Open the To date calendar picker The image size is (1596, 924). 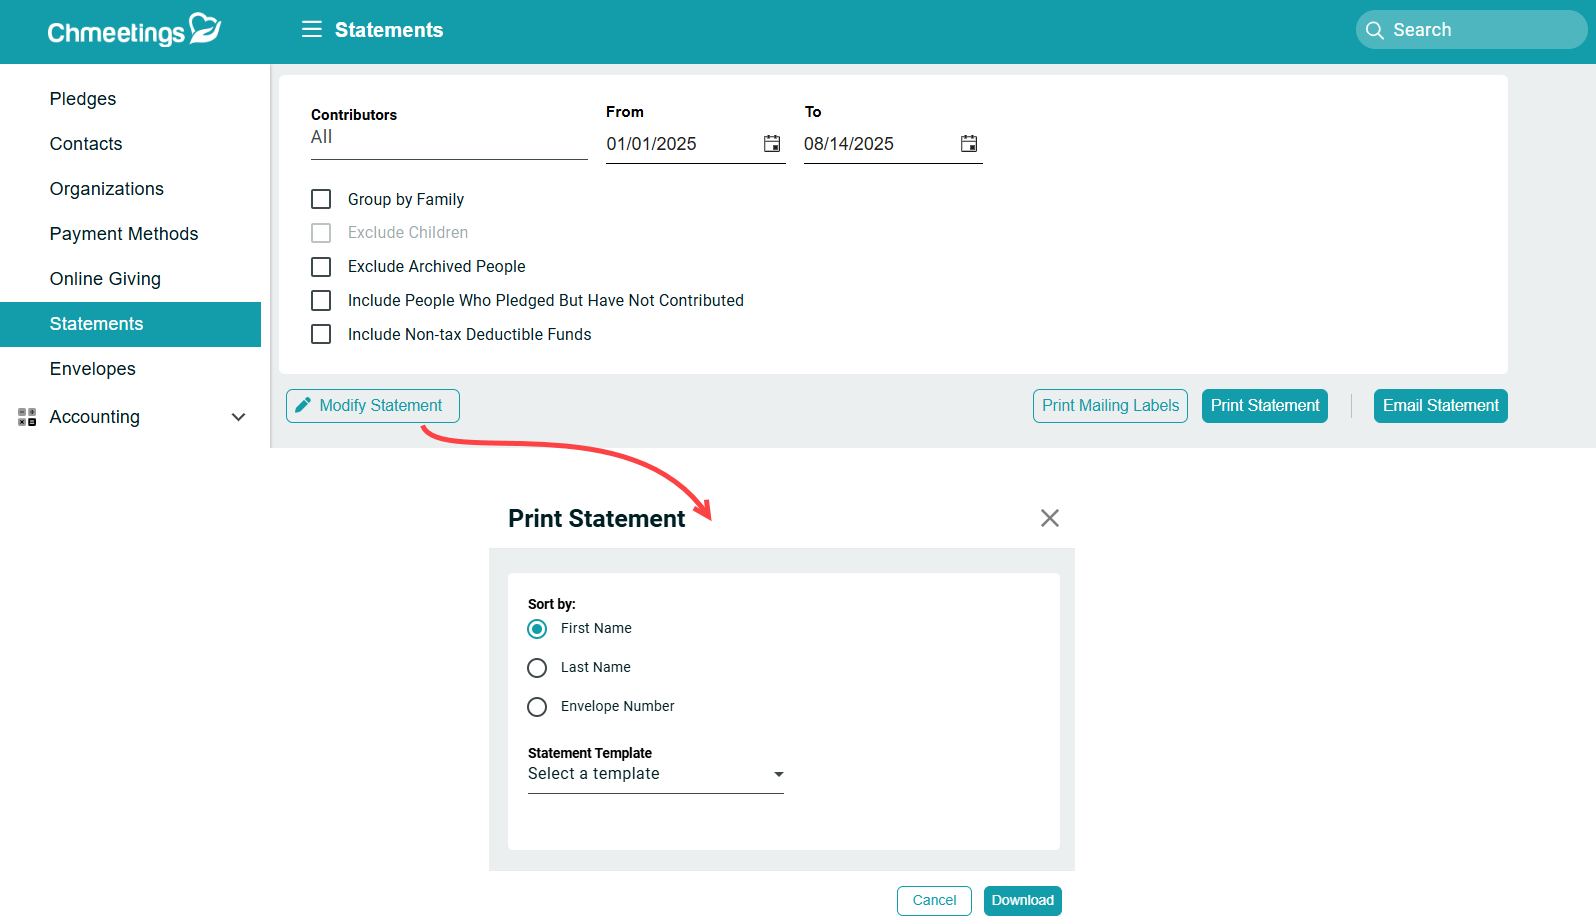[969, 144]
